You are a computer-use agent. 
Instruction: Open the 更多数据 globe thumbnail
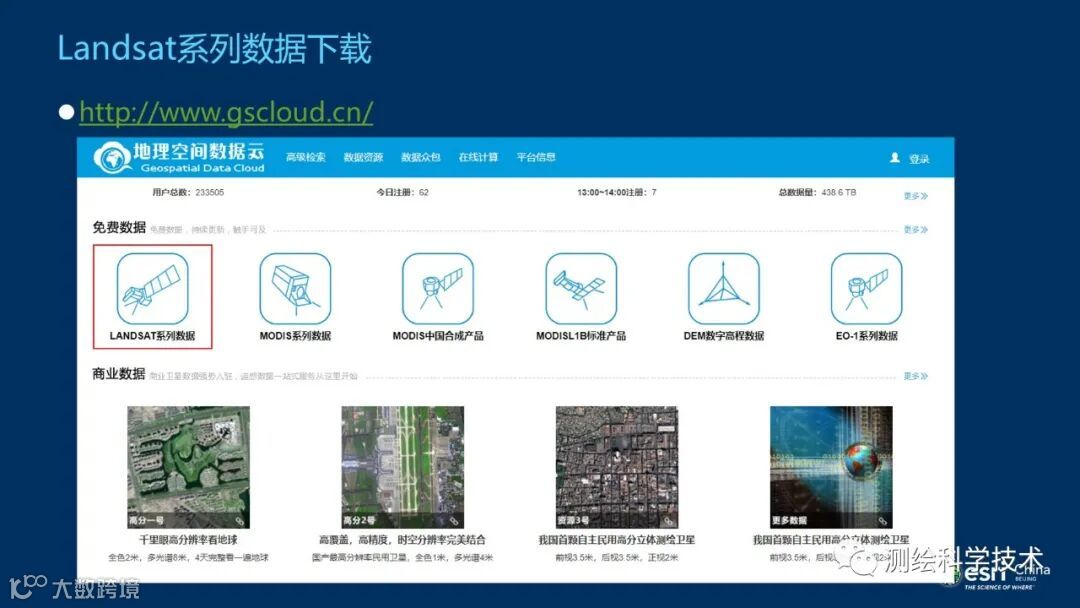(831, 467)
